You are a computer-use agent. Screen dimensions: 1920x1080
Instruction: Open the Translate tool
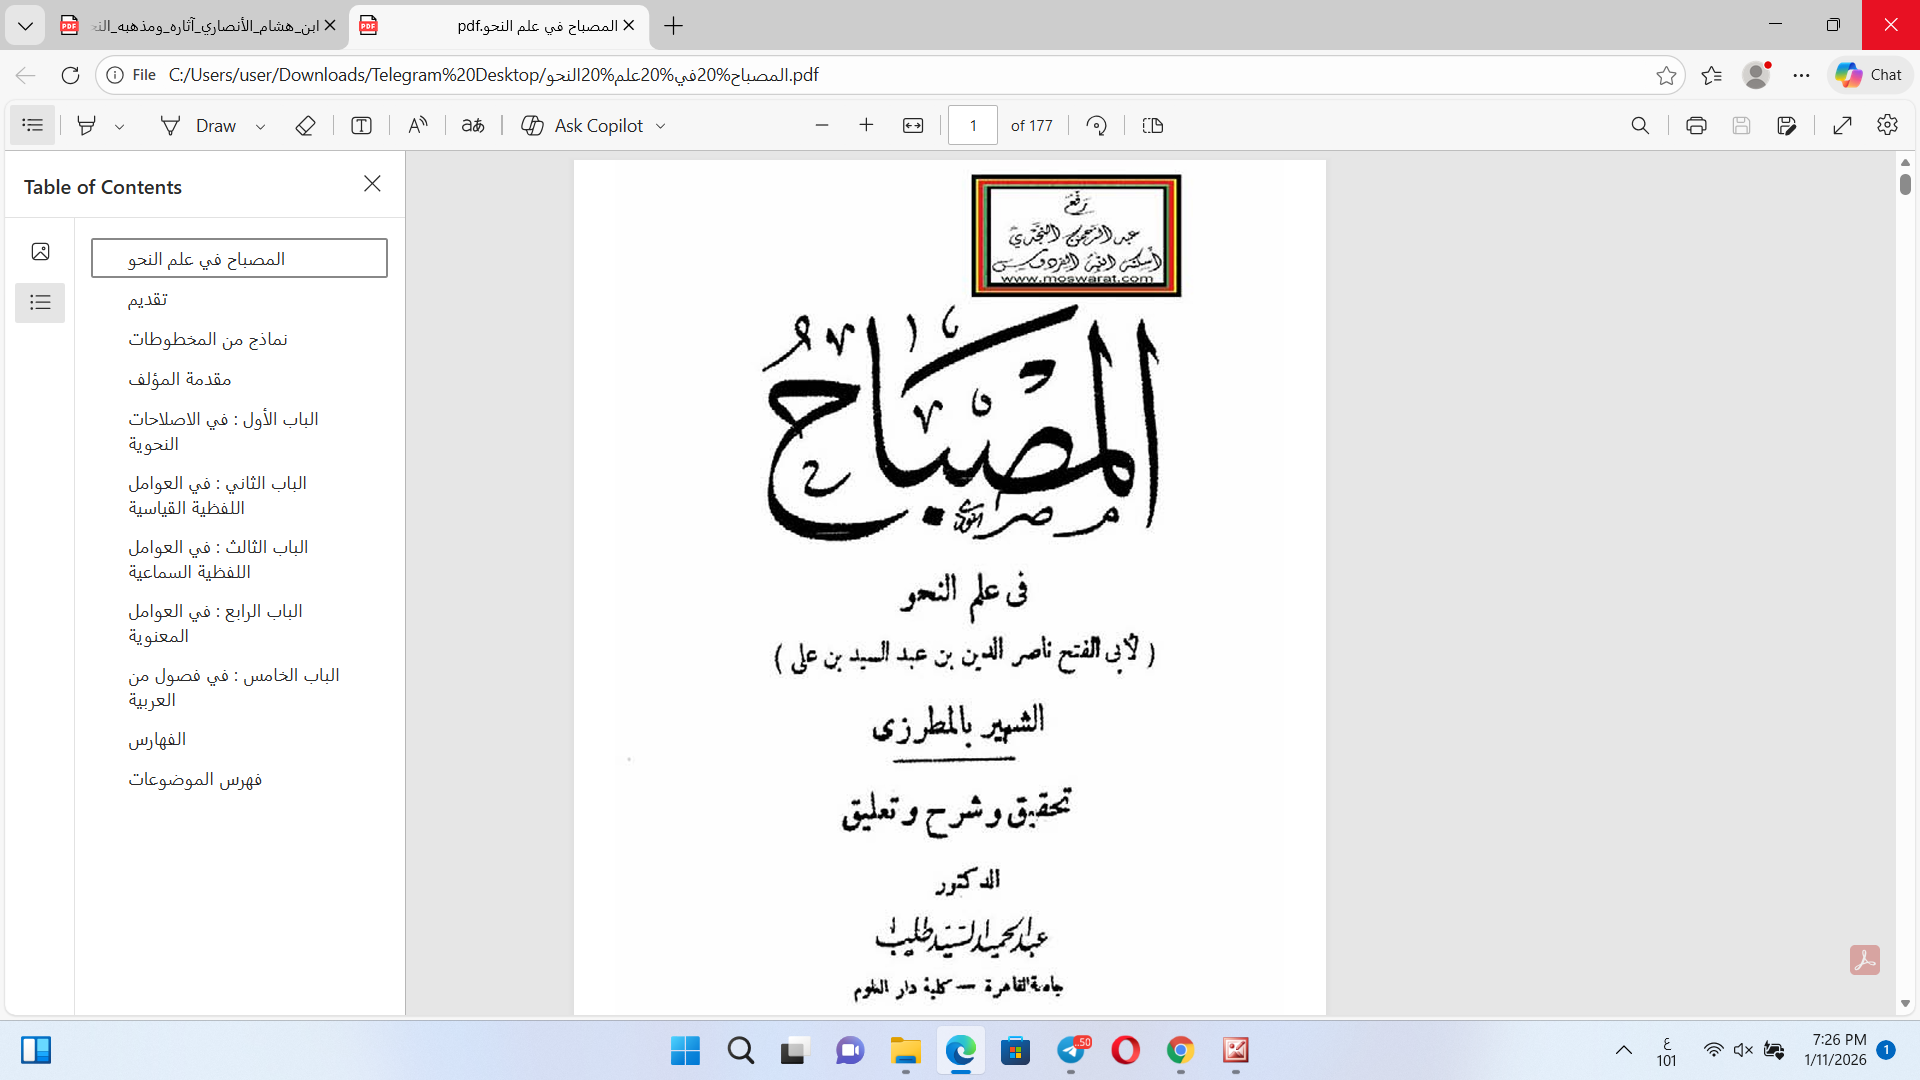tap(473, 125)
